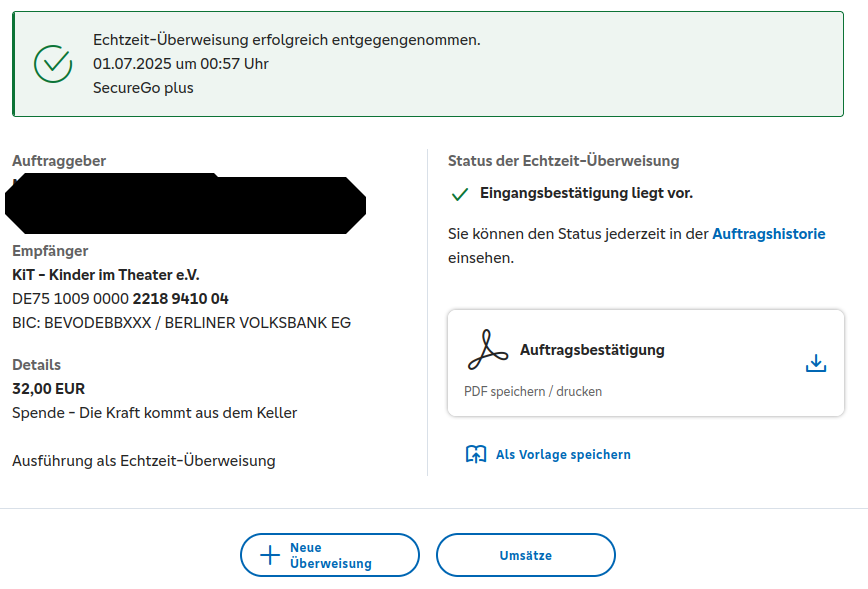Open the Auftragshistorie link

pyautogui.click(x=768, y=234)
